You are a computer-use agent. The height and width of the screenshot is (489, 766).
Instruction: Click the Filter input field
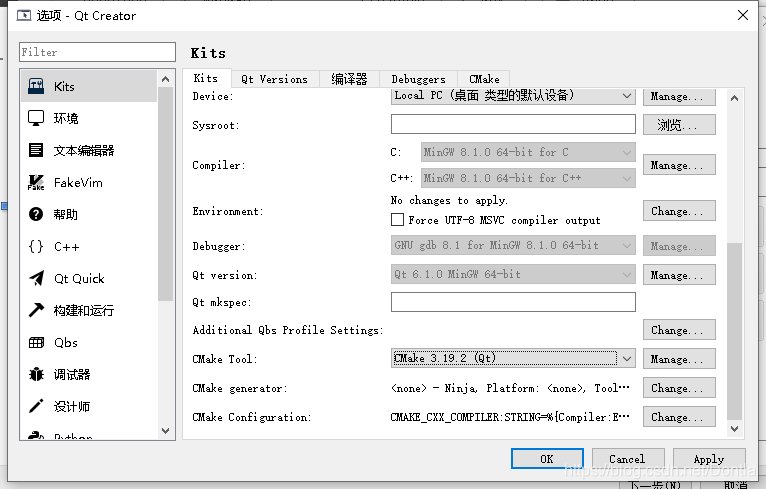[97, 52]
